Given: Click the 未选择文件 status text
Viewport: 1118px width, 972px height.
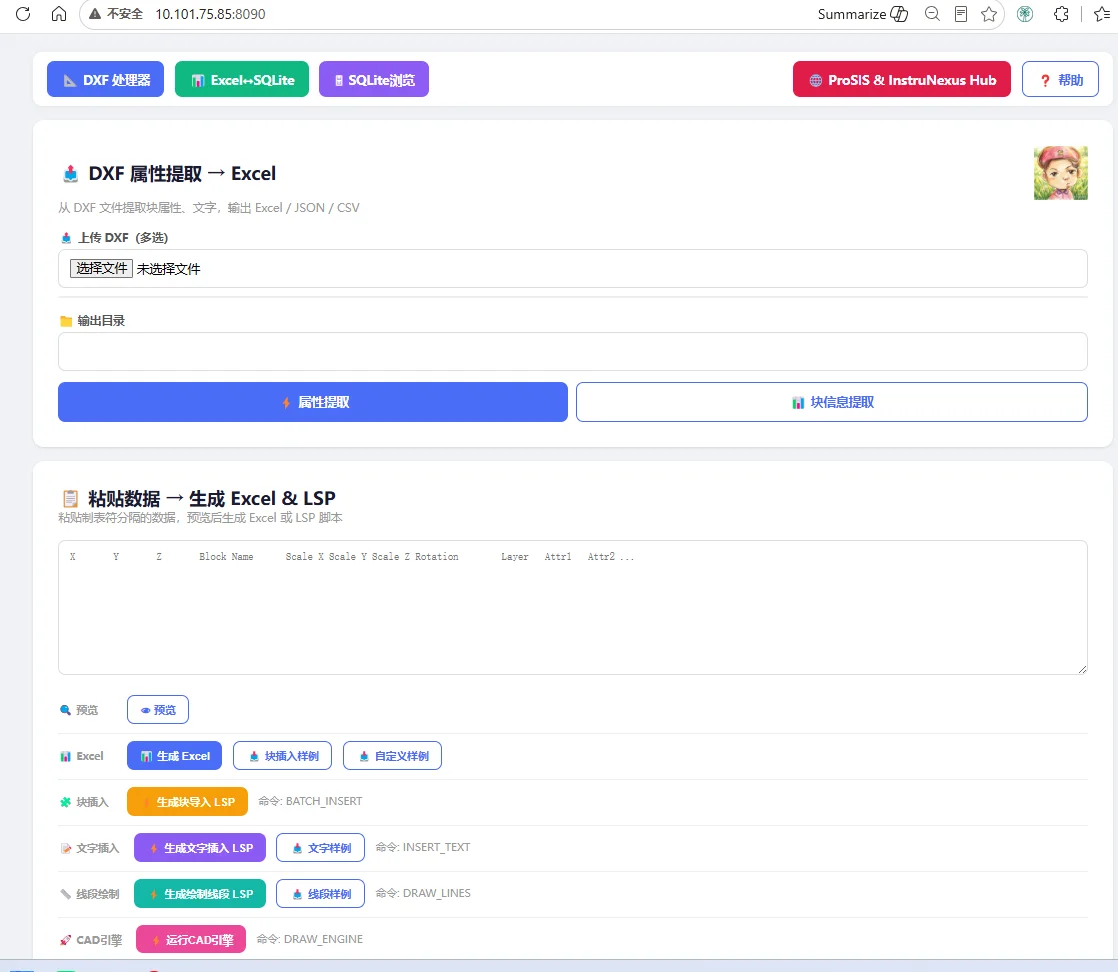Looking at the screenshot, I should click(x=168, y=269).
